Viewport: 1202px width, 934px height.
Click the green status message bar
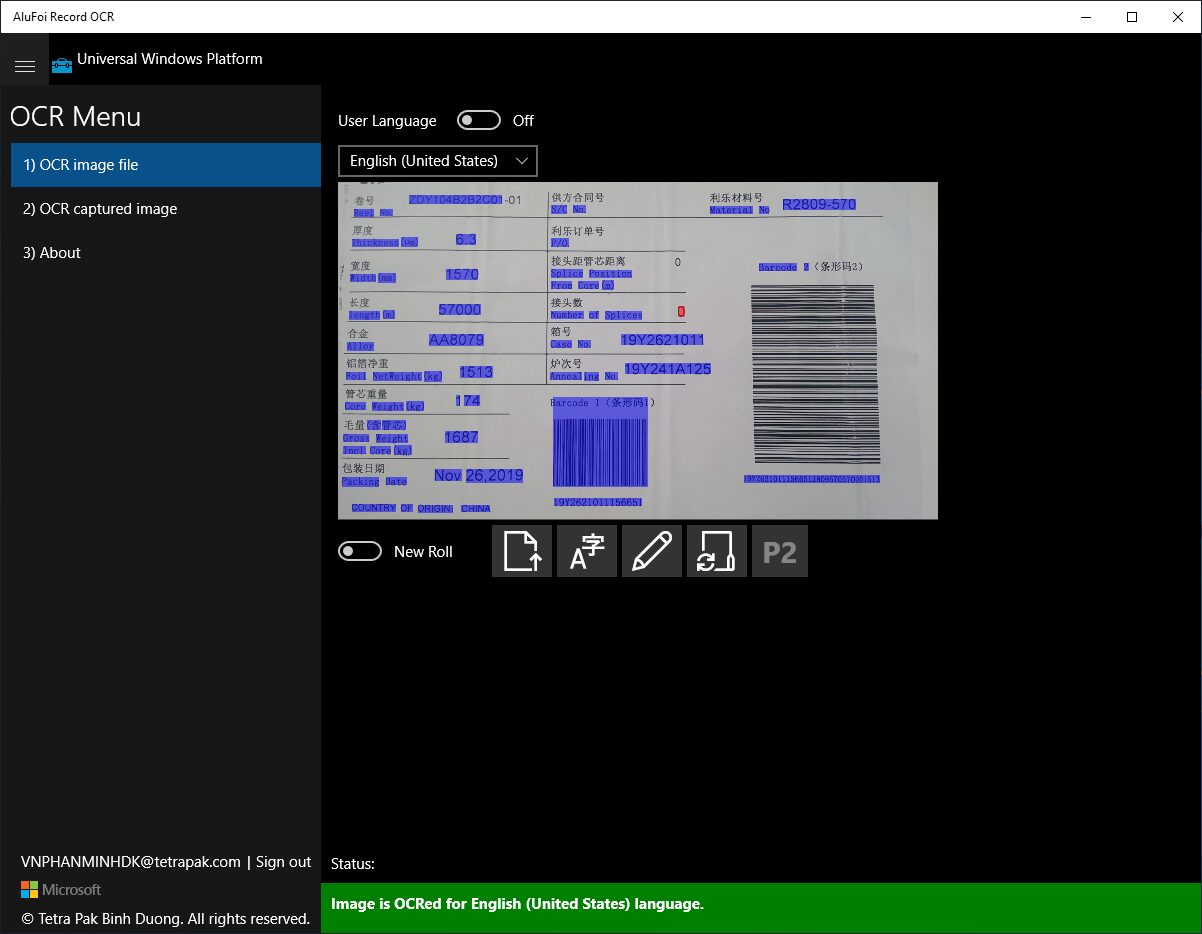point(761,908)
